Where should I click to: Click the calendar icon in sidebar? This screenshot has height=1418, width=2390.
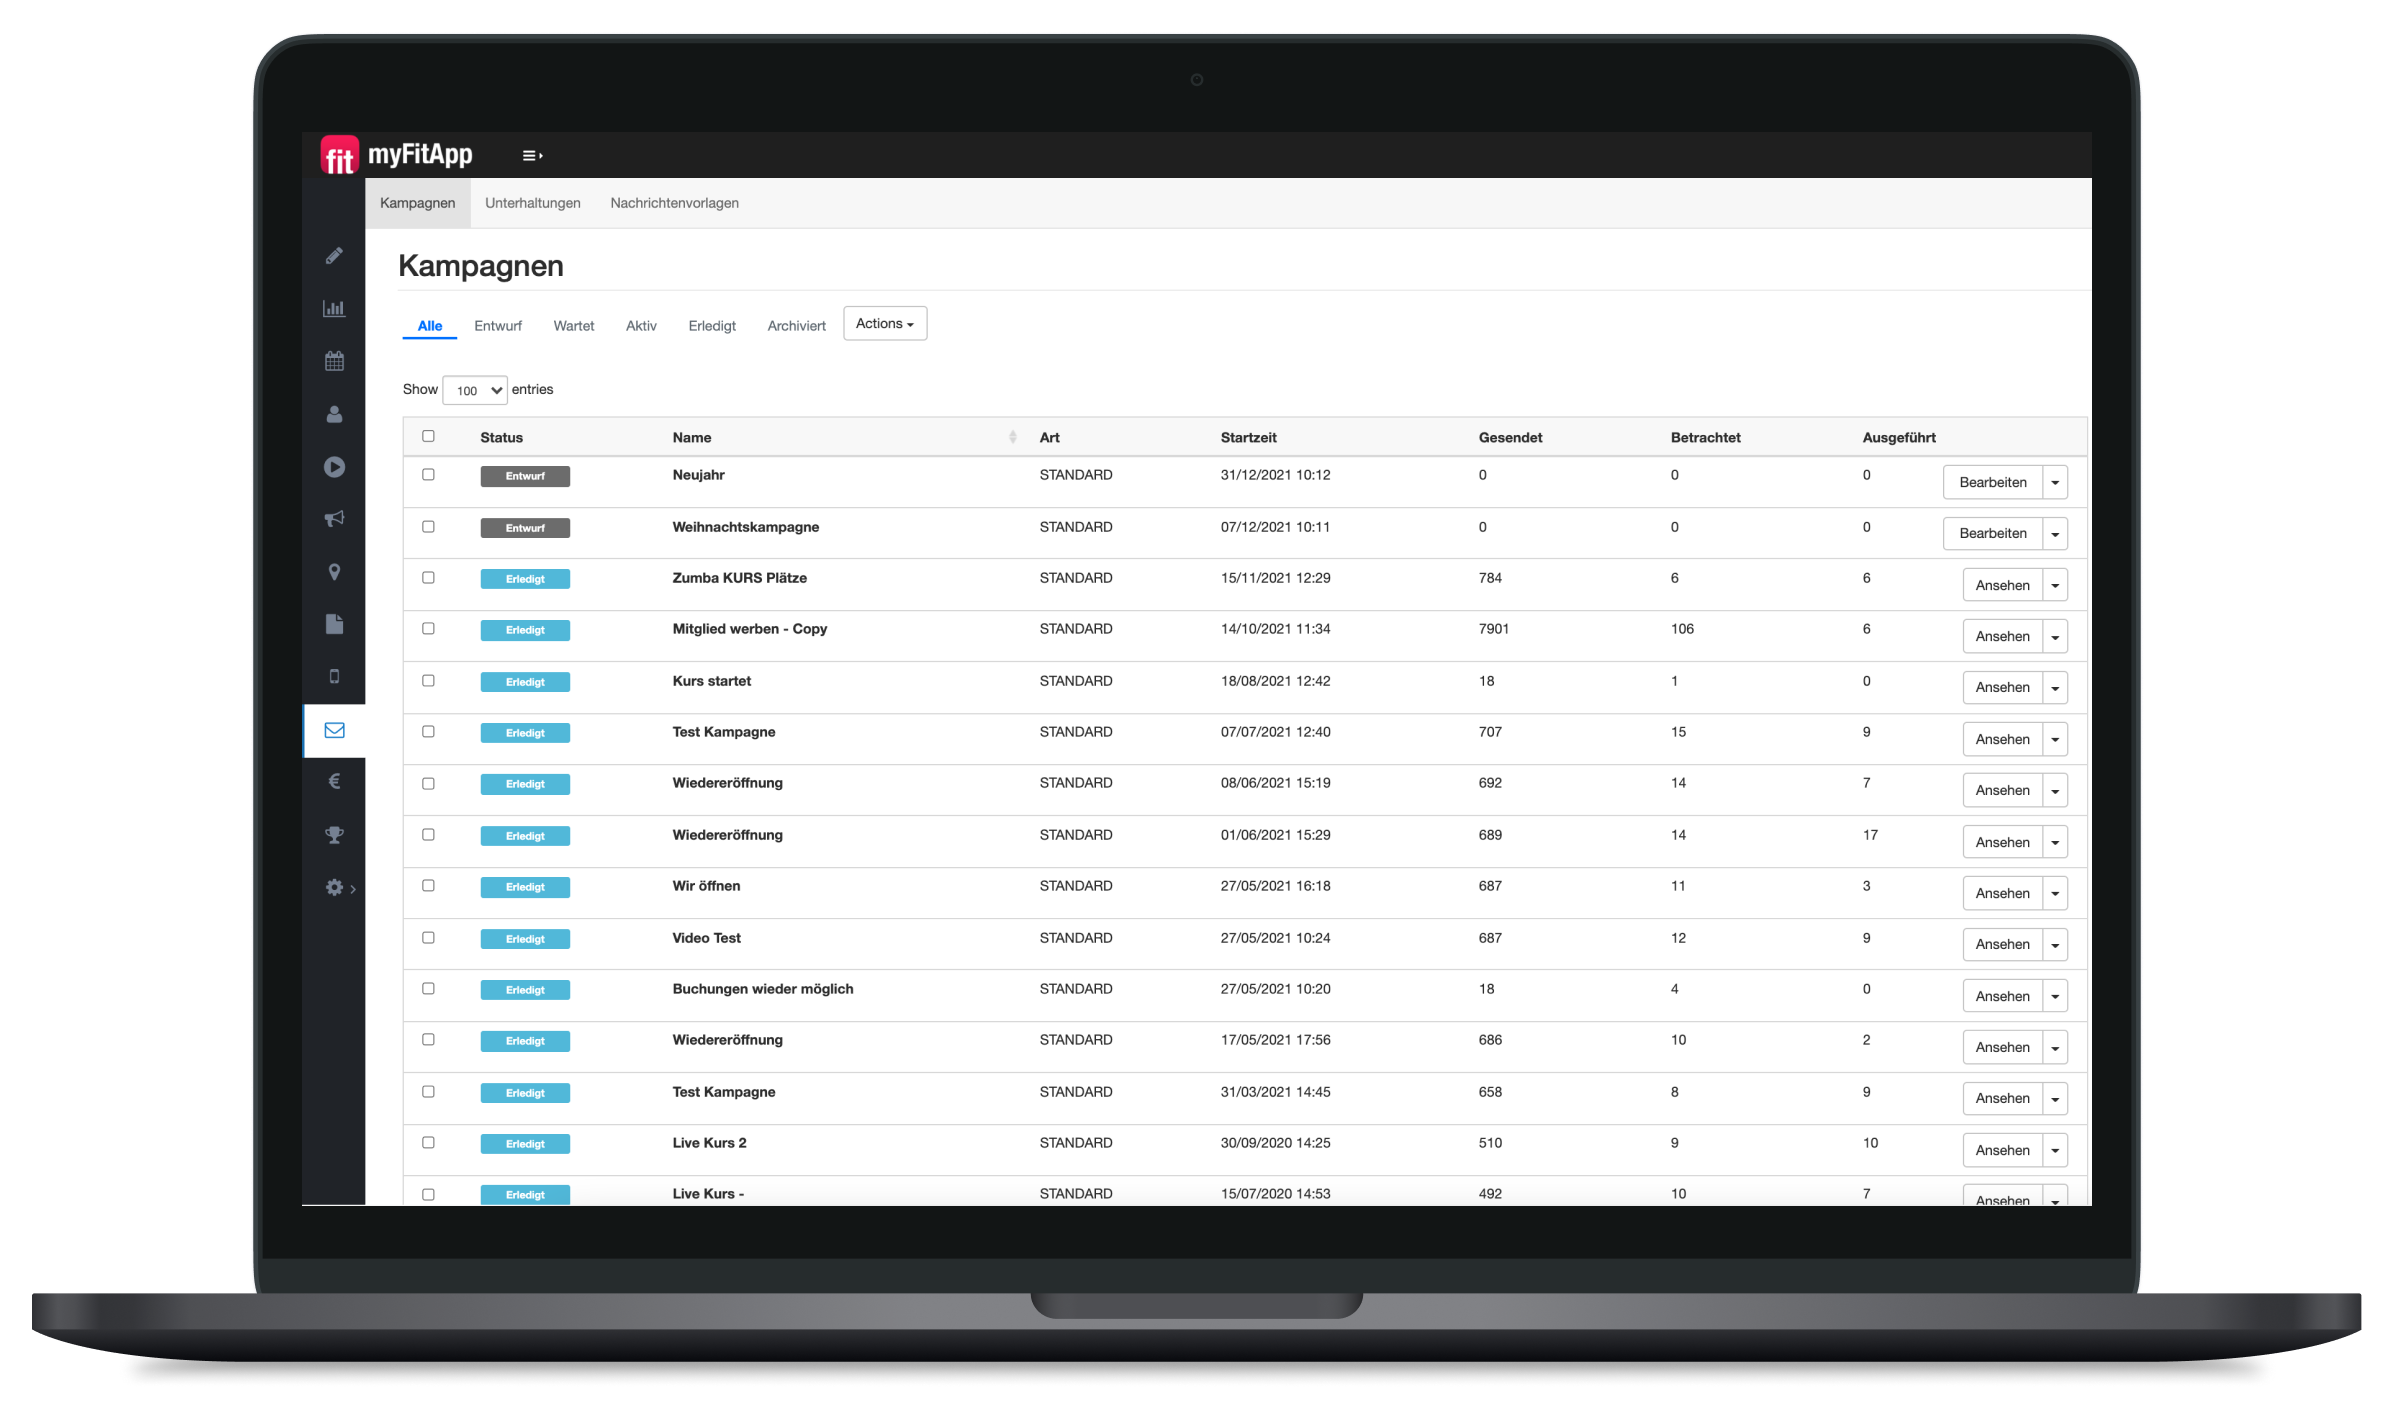tap(334, 360)
